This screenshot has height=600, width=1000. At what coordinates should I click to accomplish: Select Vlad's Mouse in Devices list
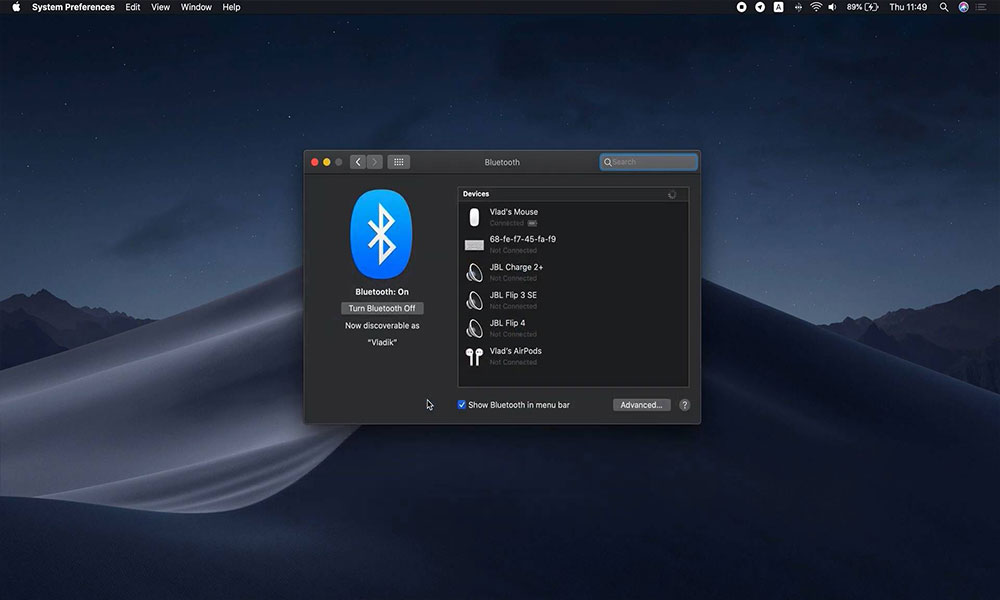pyautogui.click(x=573, y=217)
